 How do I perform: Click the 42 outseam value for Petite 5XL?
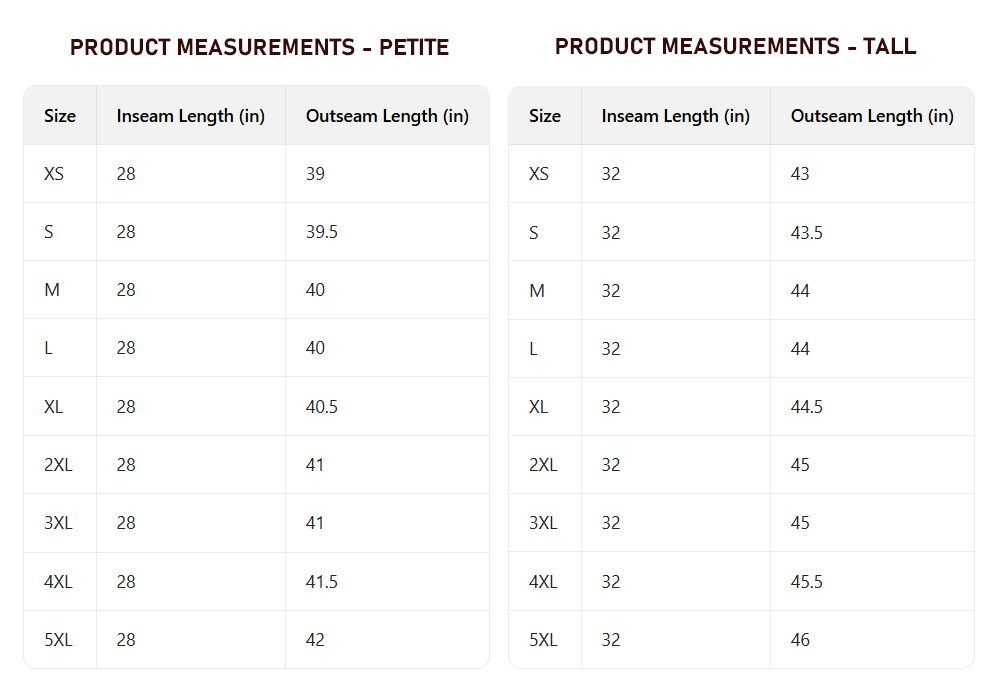click(315, 639)
